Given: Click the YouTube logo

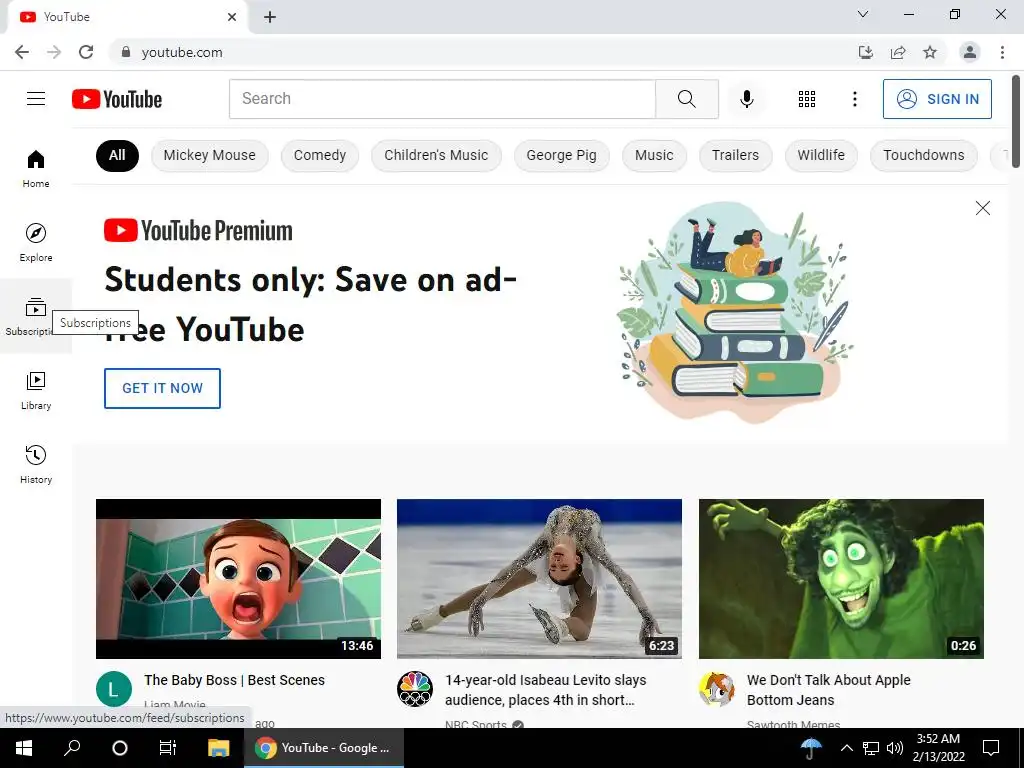Looking at the screenshot, I should (117, 99).
